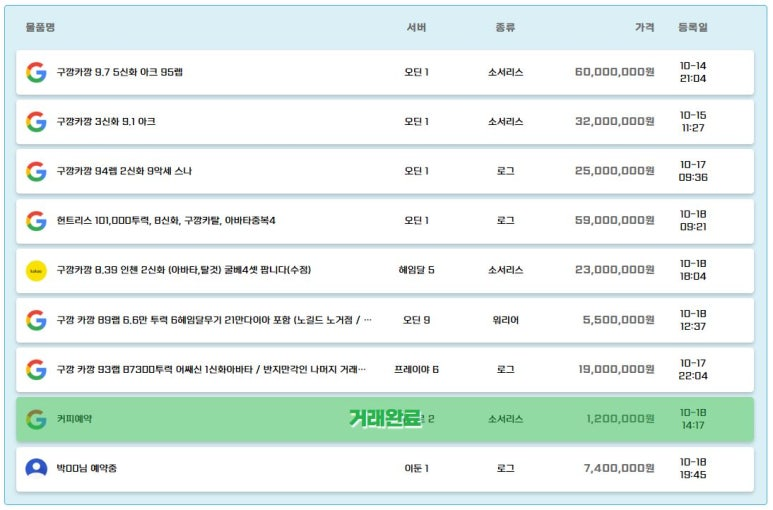Click Google icon on 프레이야 6 listing
The height and width of the screenshot is (510, 773).
[36, 370]
